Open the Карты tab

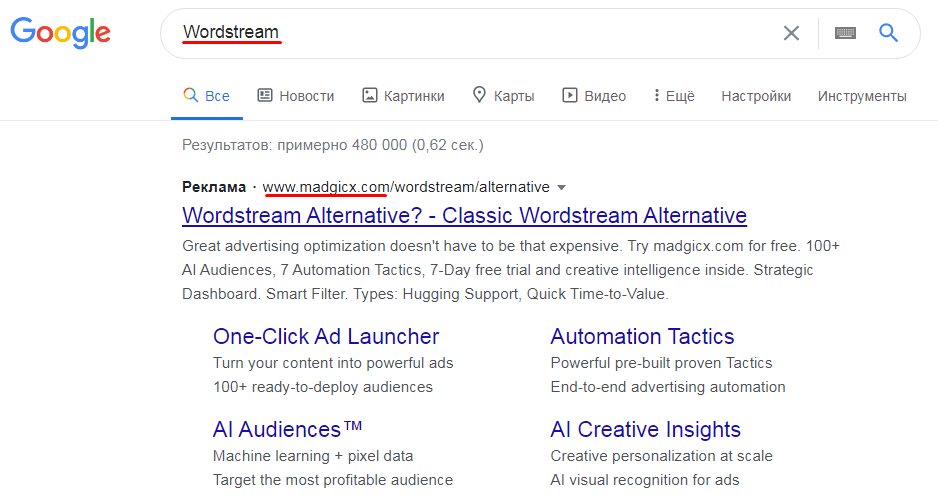pos(503,96)
